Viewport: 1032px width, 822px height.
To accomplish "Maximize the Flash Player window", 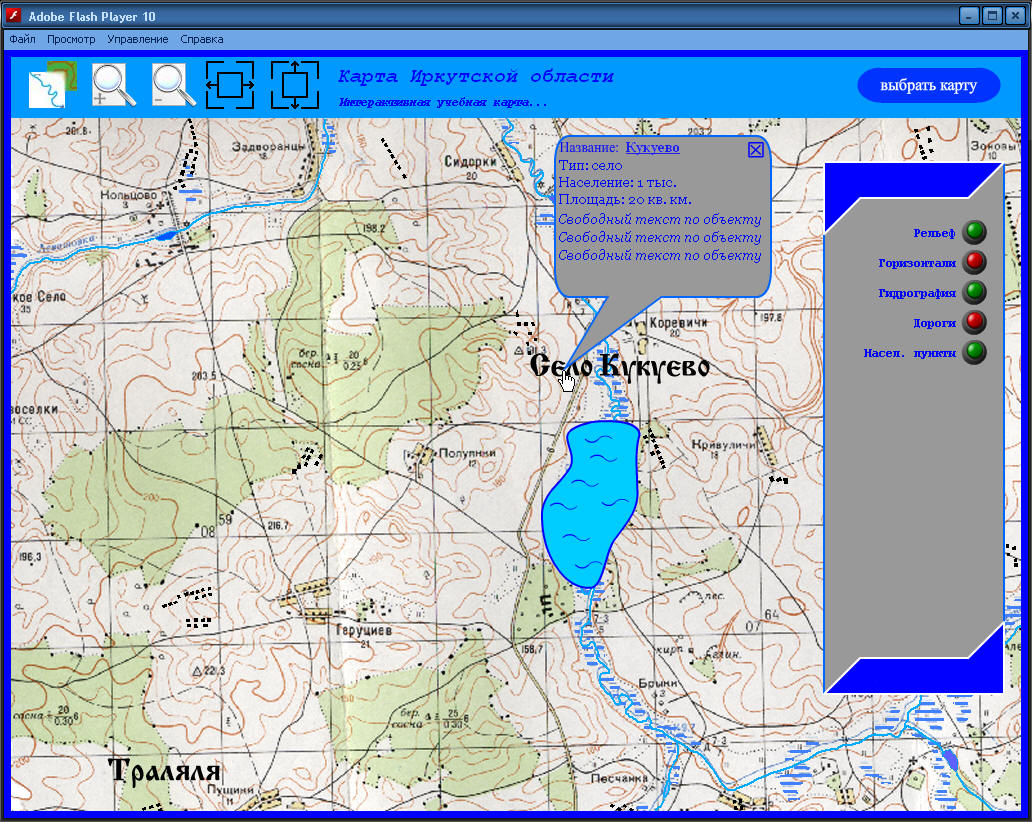I will [992, 15].
